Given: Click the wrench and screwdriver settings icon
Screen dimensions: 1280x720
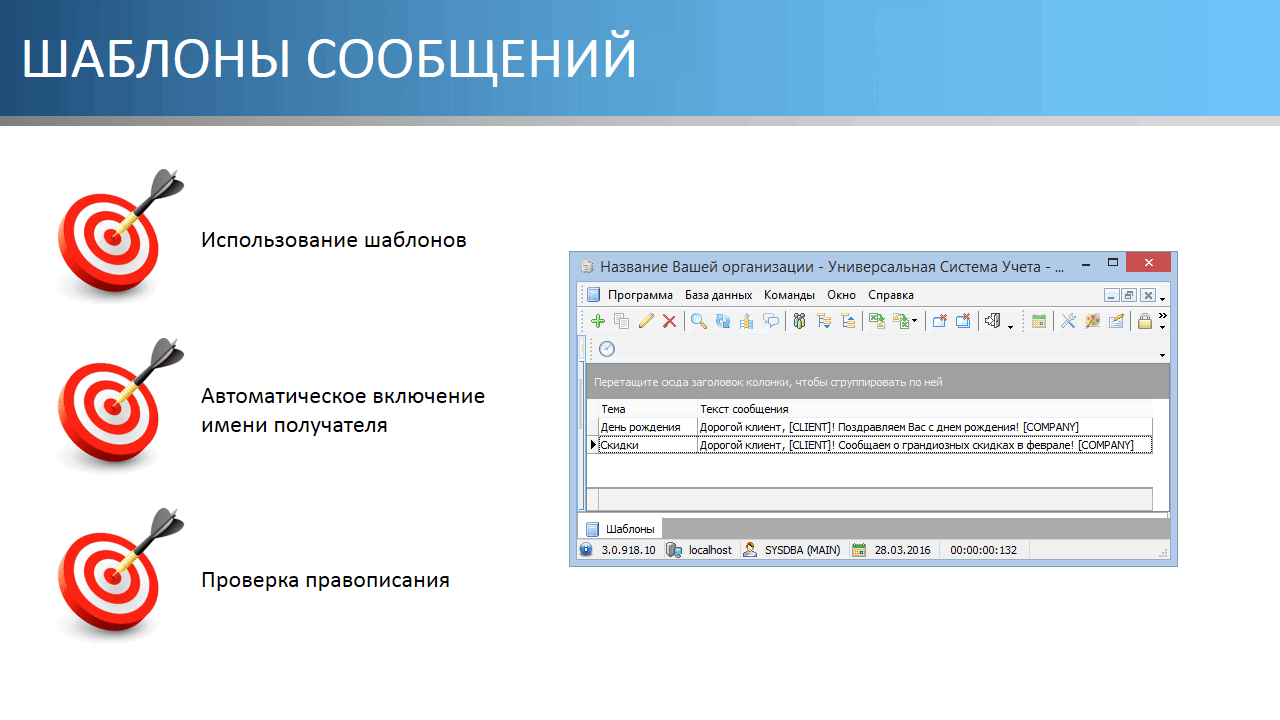Looking at the screenshot, I should pos(1068,321).
